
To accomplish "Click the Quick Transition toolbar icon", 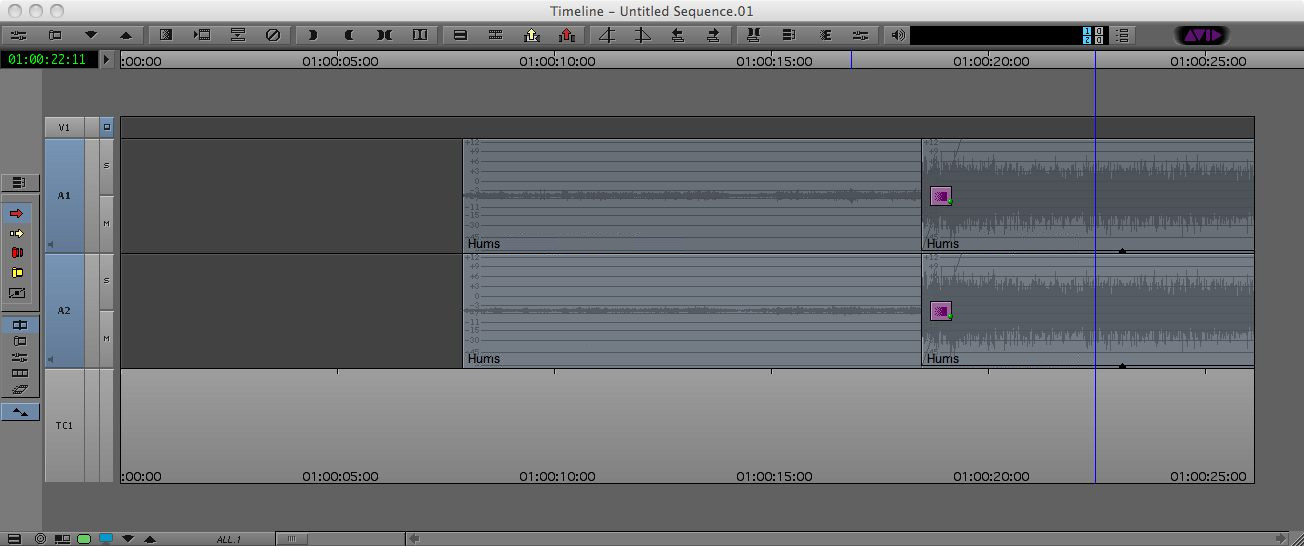I will point(166,35).
